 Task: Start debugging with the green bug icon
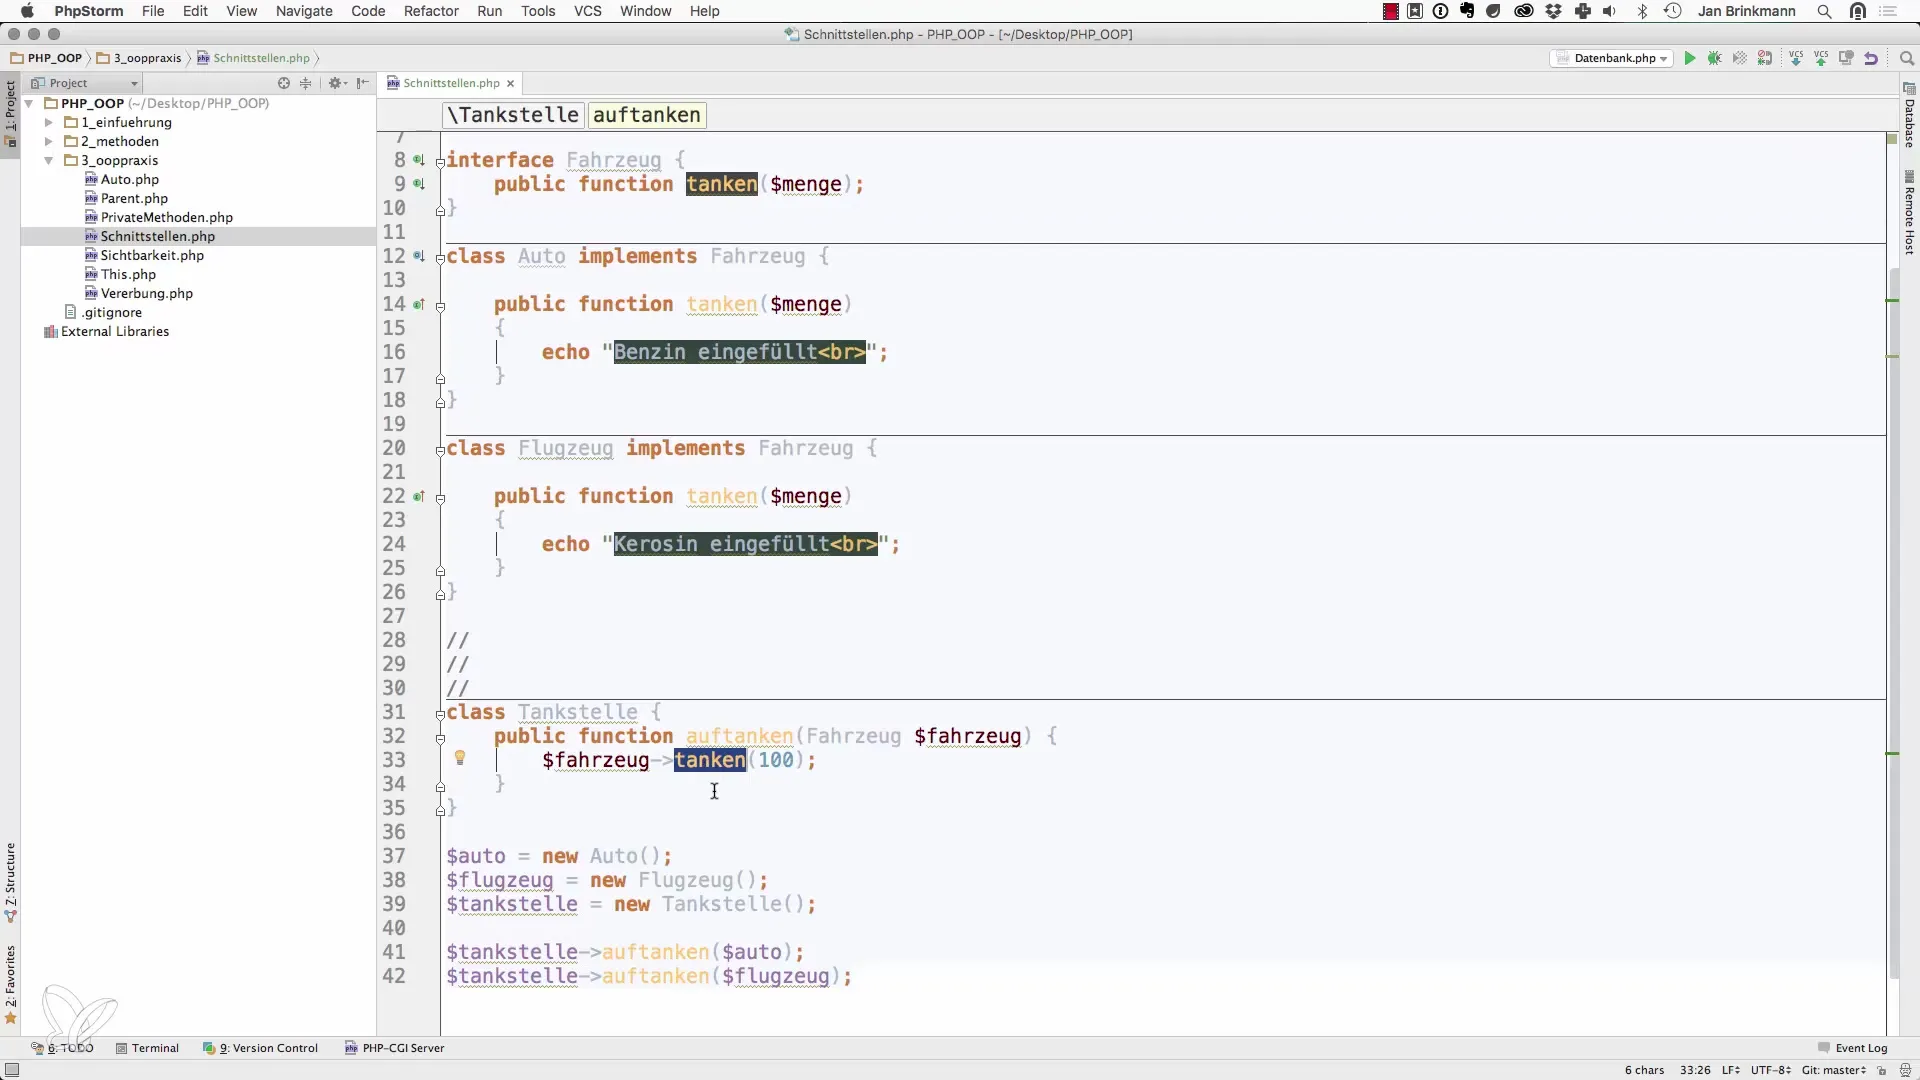(x=1715, y=59)
